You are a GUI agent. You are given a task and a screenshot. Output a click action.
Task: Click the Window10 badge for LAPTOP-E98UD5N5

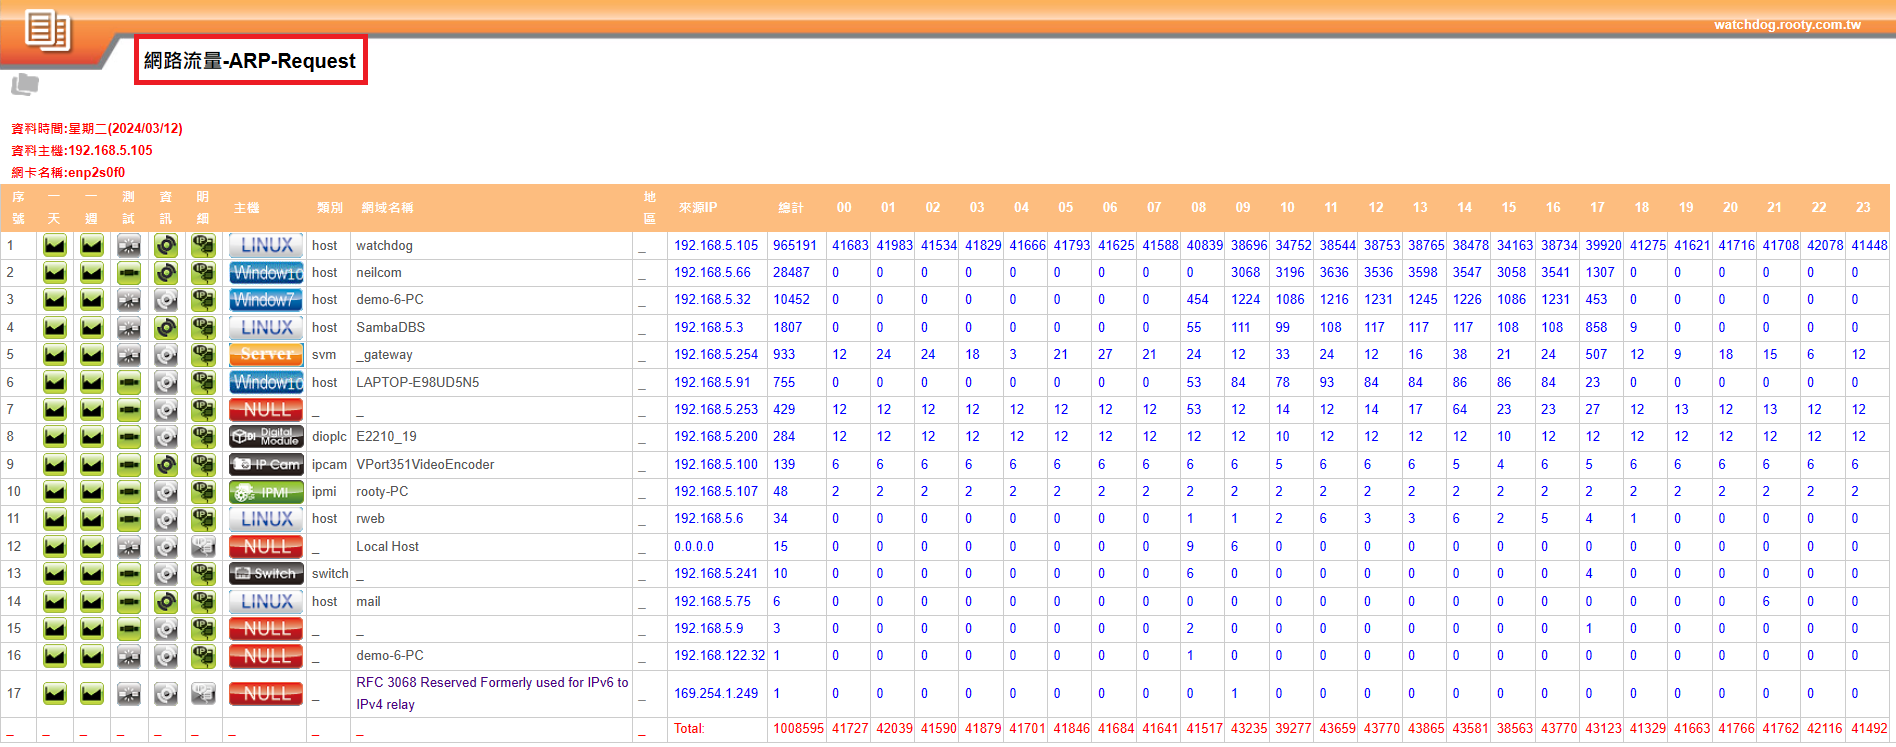pyautogui.click(x=266, y=382)
